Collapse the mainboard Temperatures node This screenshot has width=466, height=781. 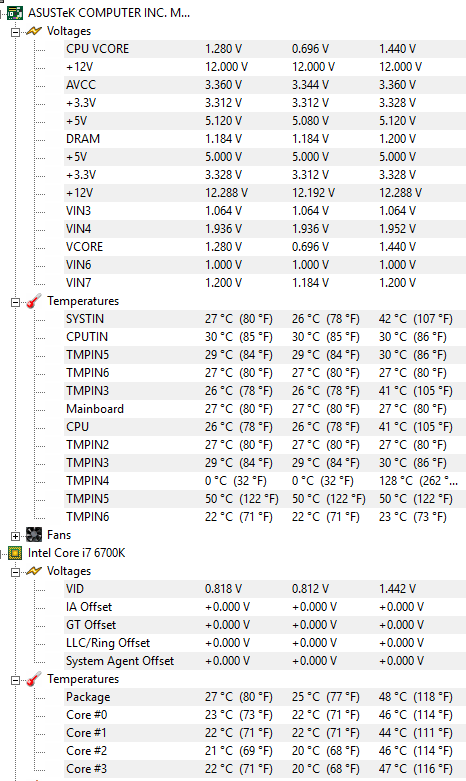pyautogui.click(x=15, y=302)
